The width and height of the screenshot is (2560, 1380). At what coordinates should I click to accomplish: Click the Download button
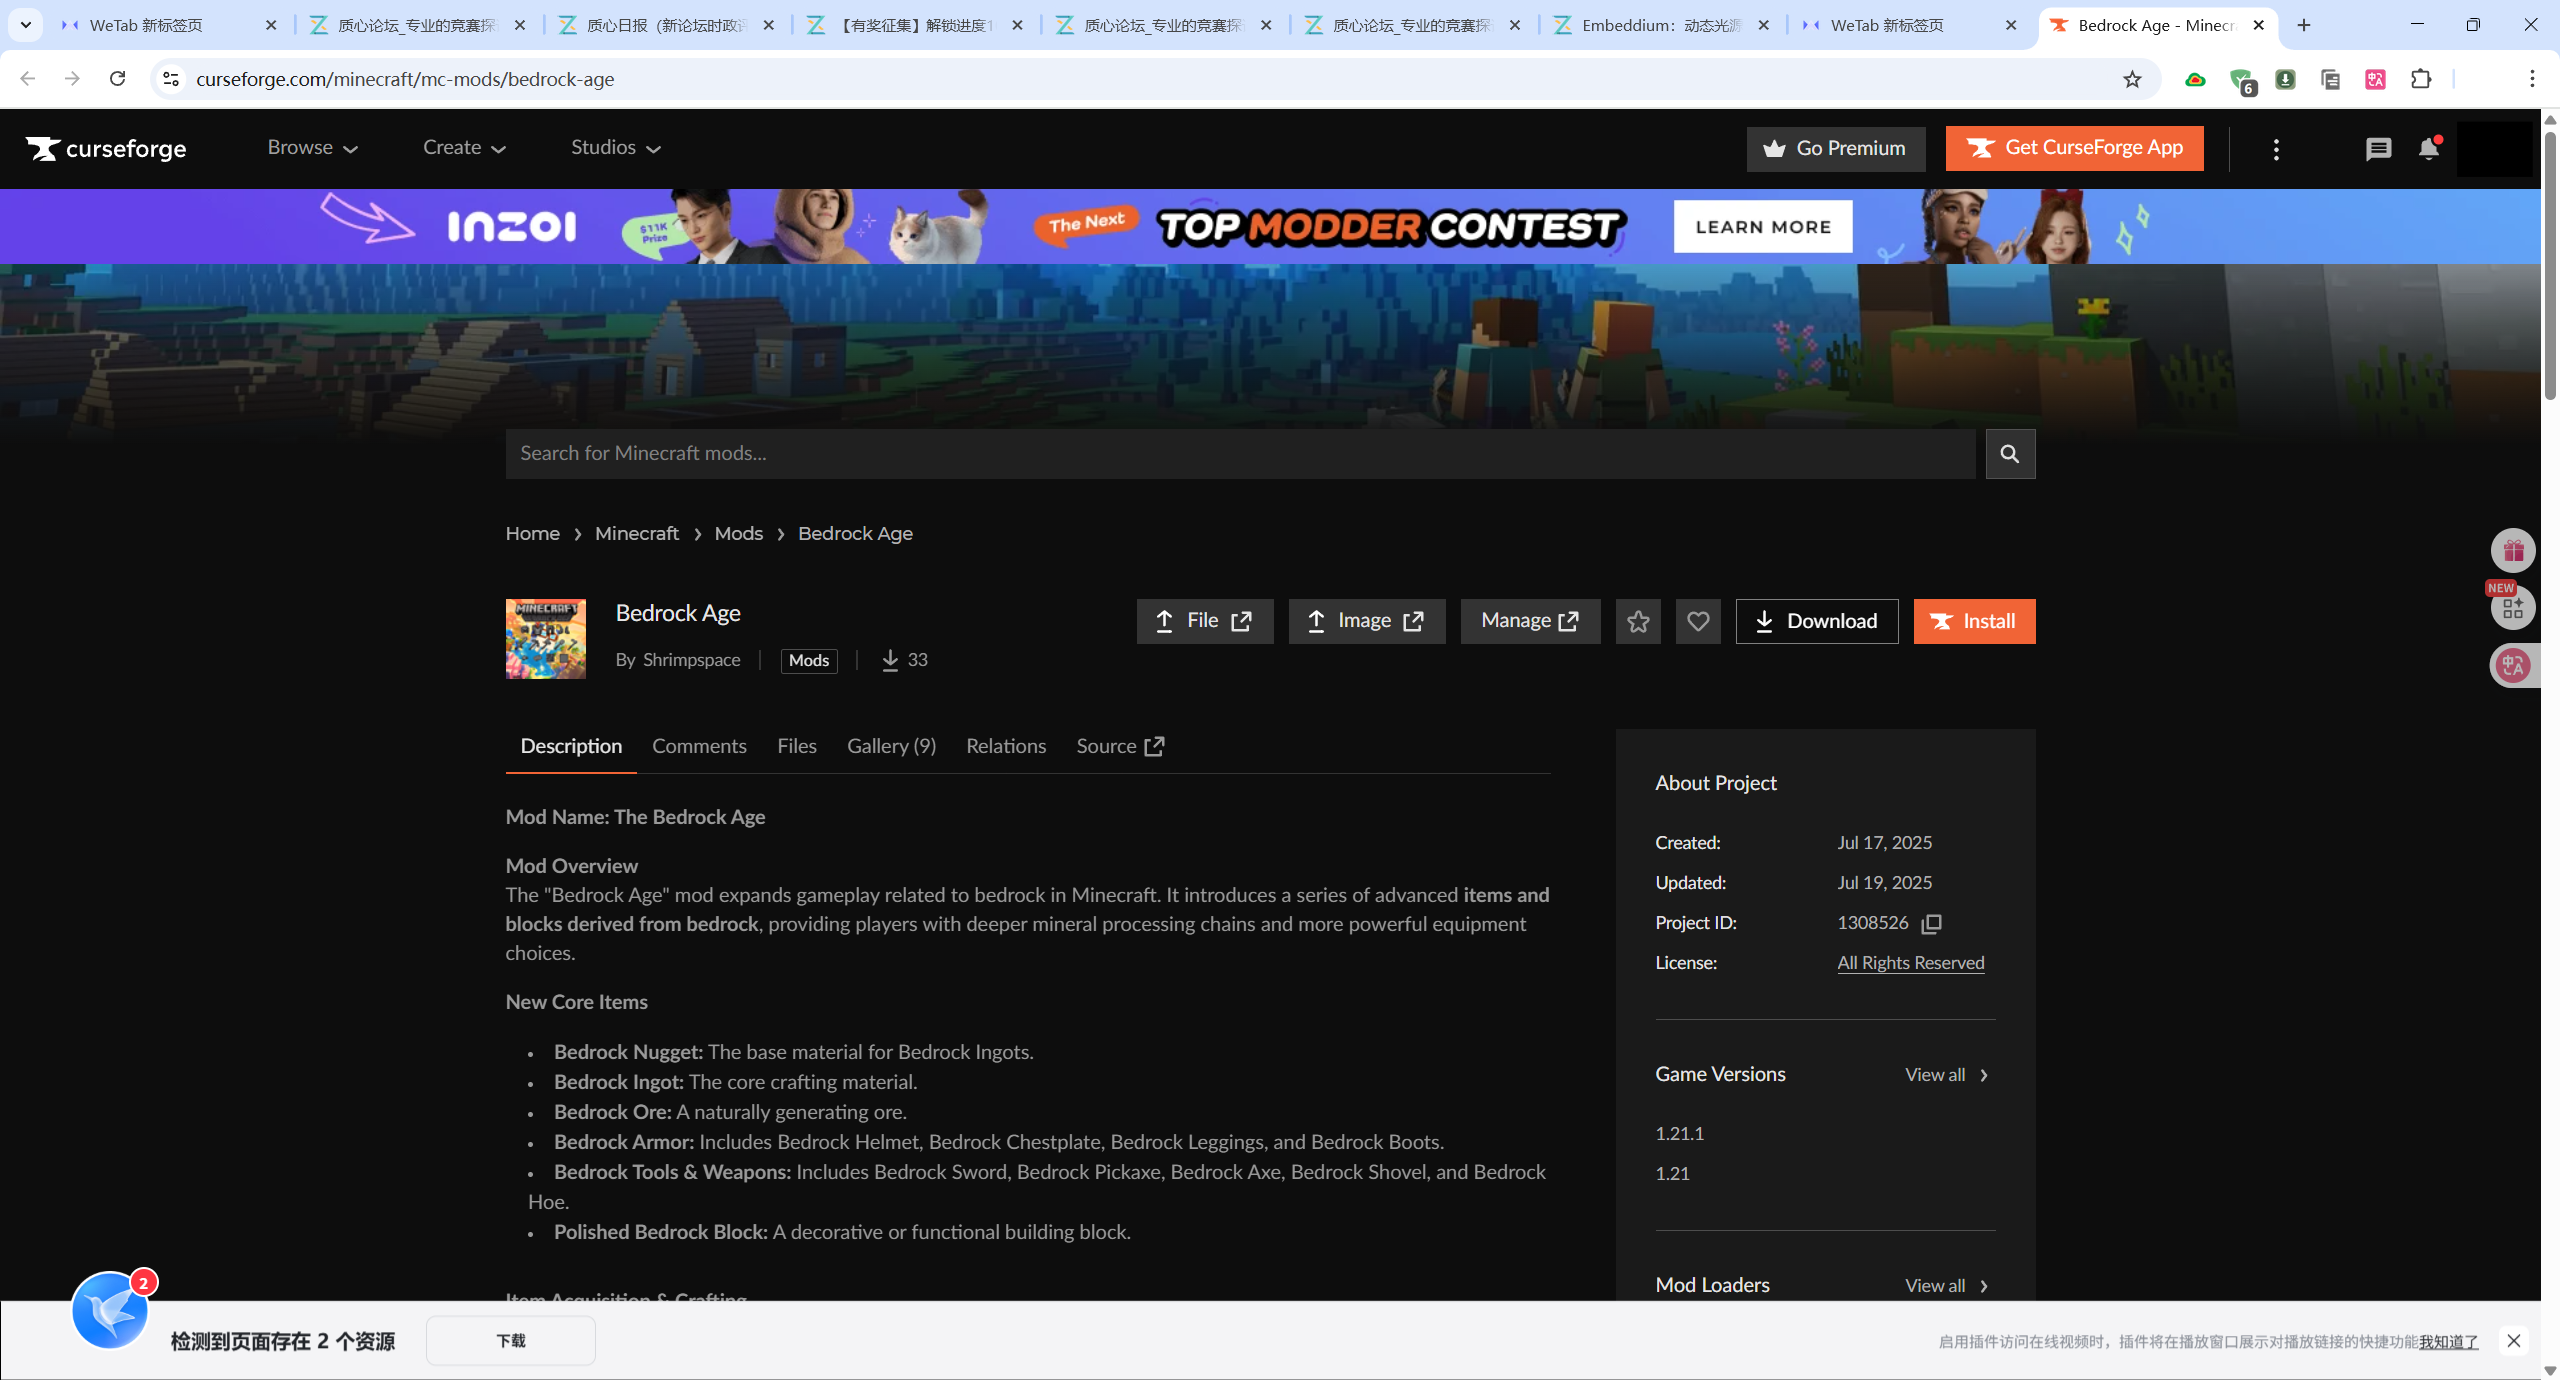tap(1817, 622)
